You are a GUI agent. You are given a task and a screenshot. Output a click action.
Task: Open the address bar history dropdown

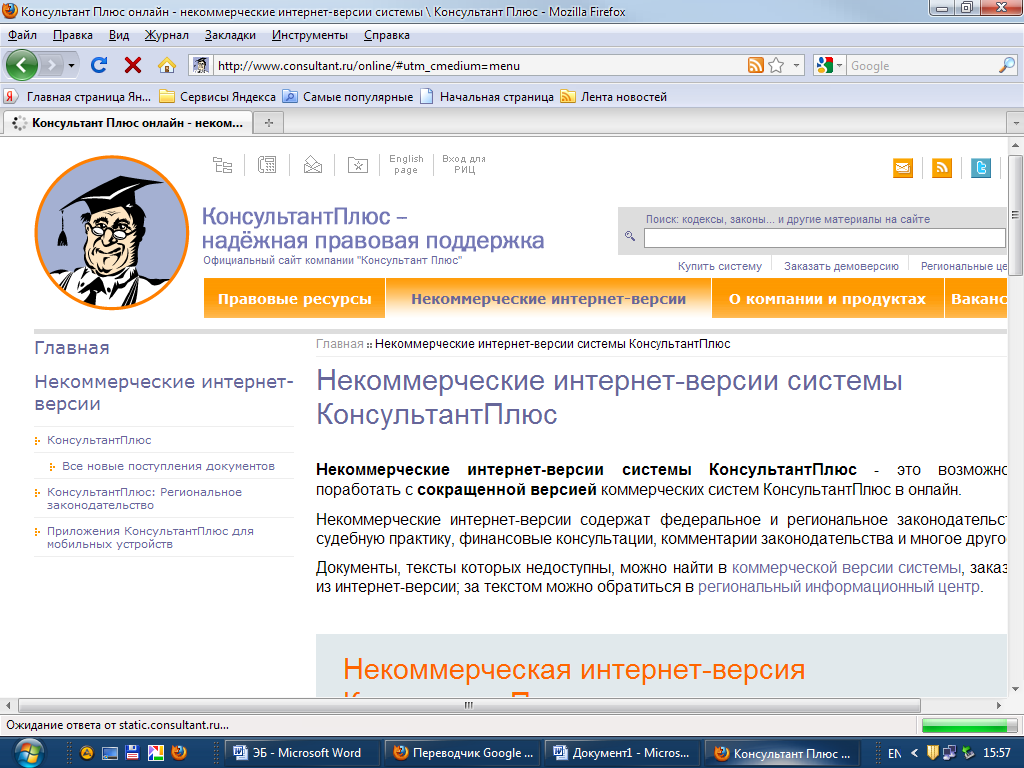tap(796, 65)
